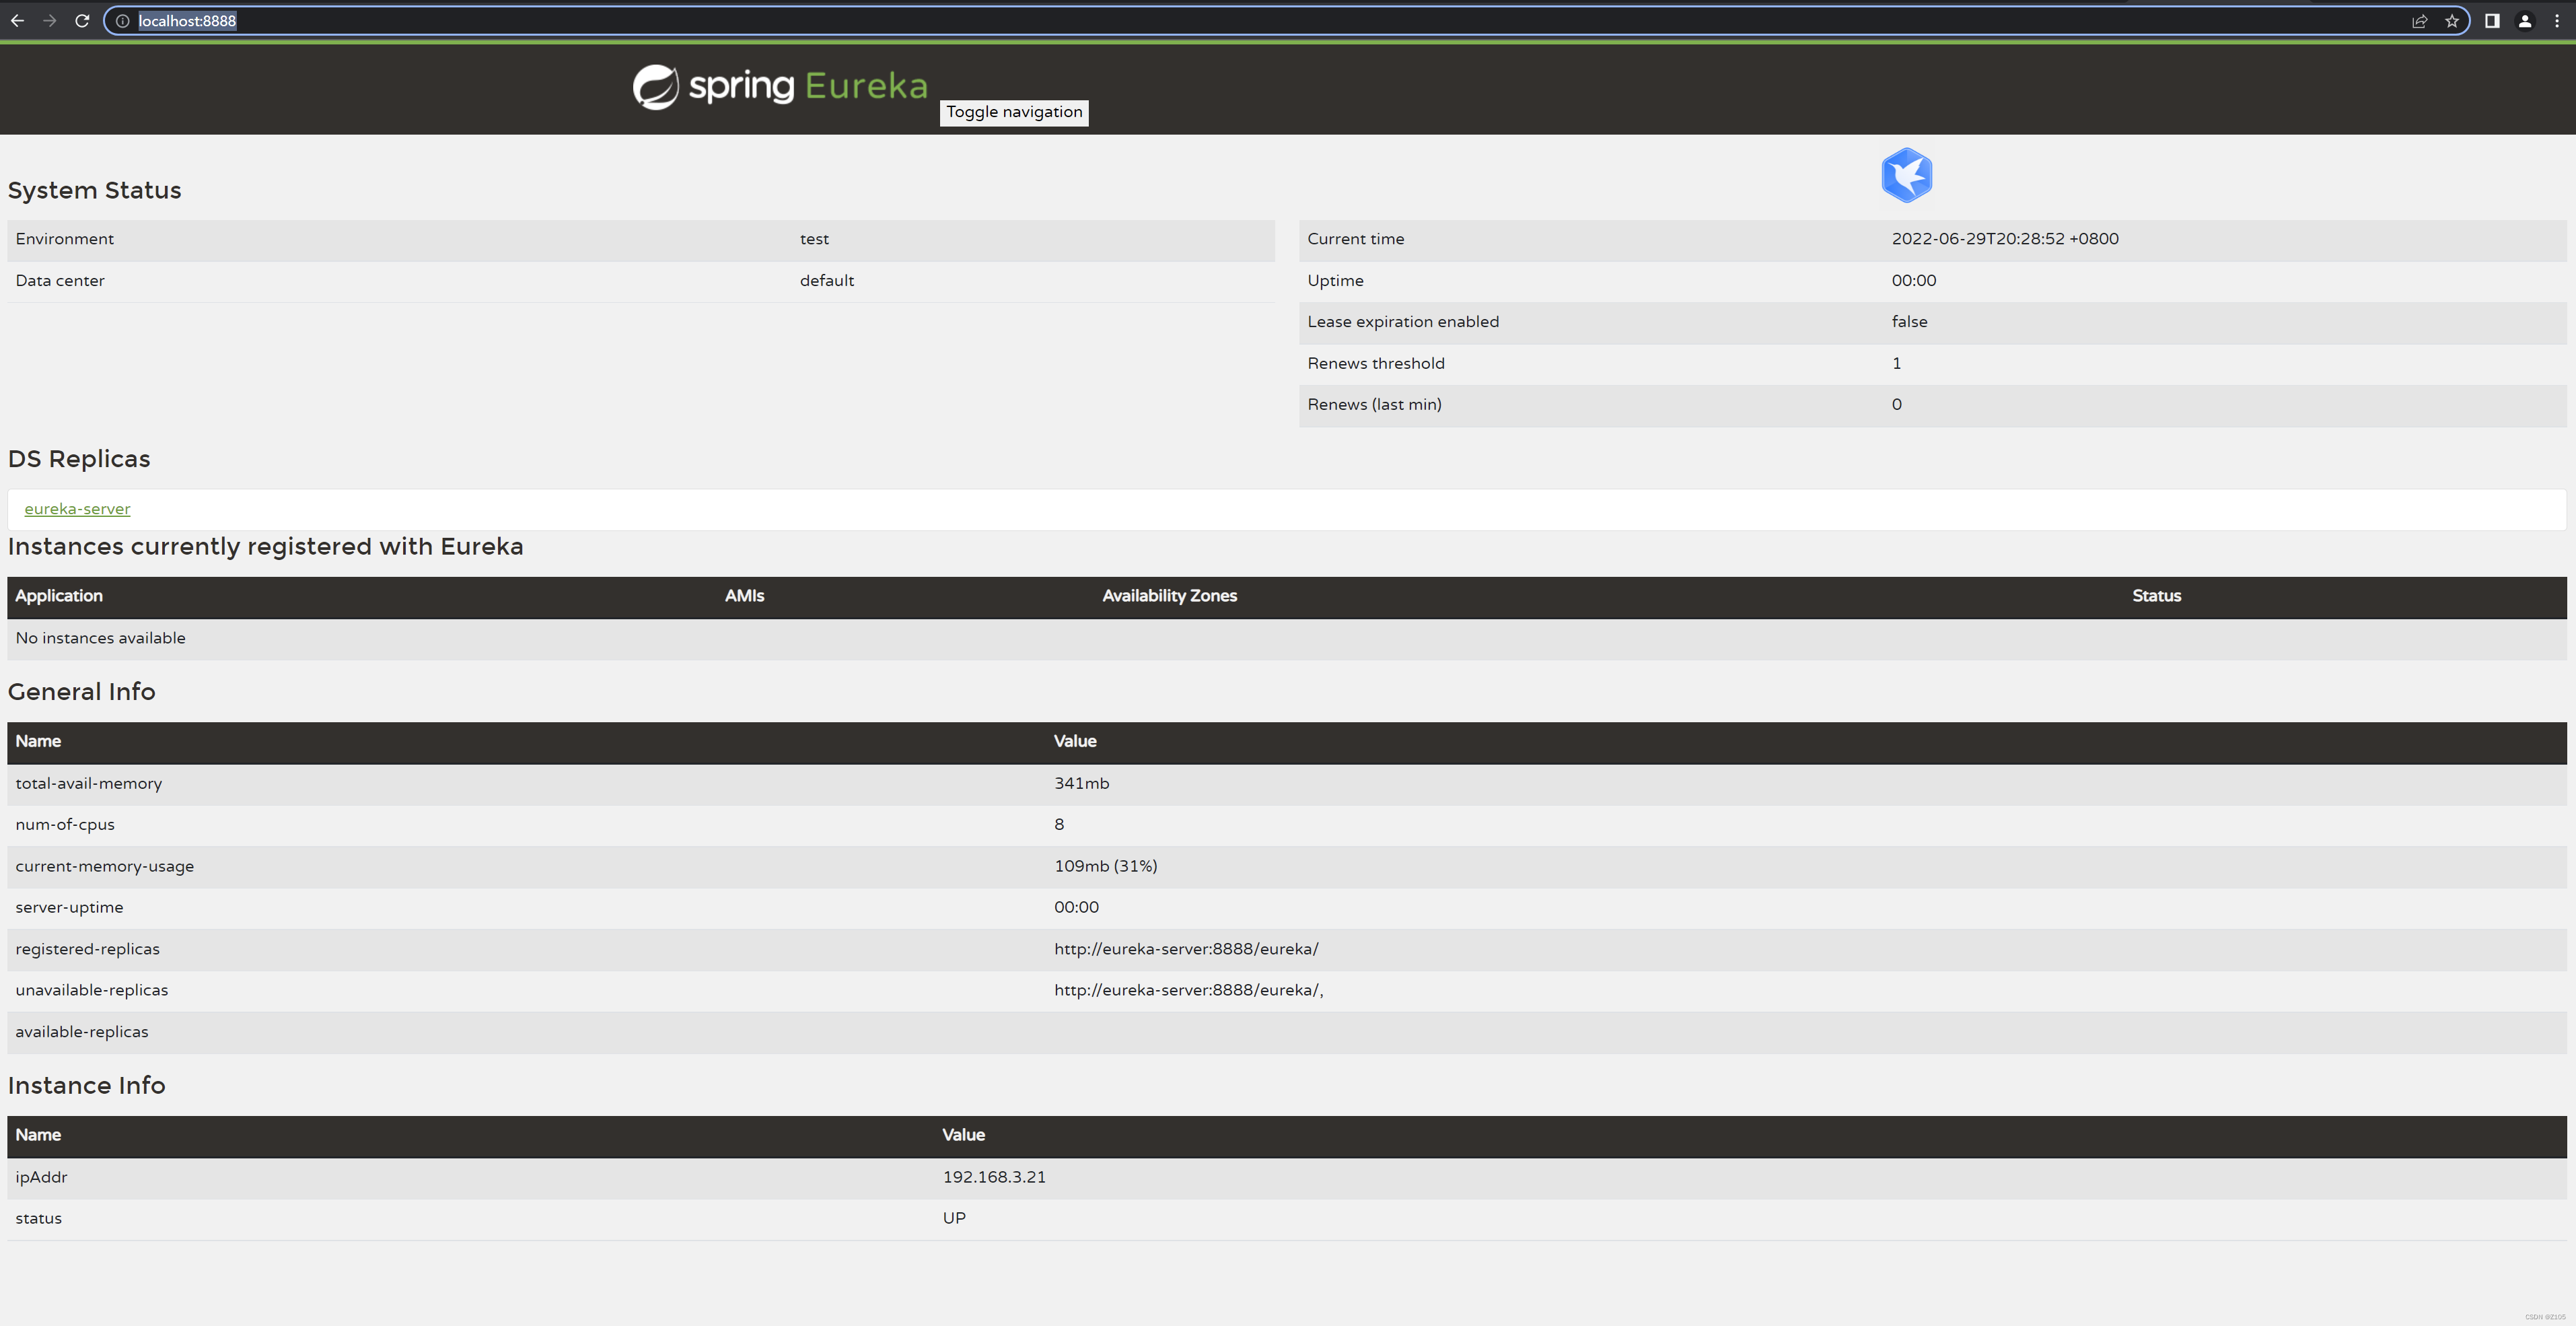Open the browser side panel icon

(x=2492, y=21)
